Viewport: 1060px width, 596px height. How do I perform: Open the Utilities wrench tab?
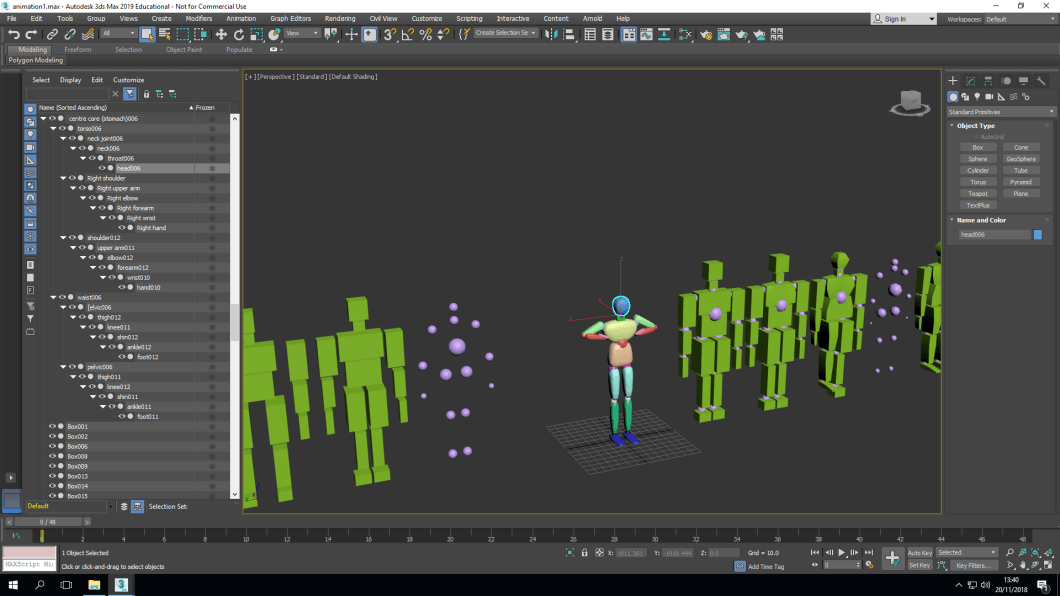[1041, 81]
